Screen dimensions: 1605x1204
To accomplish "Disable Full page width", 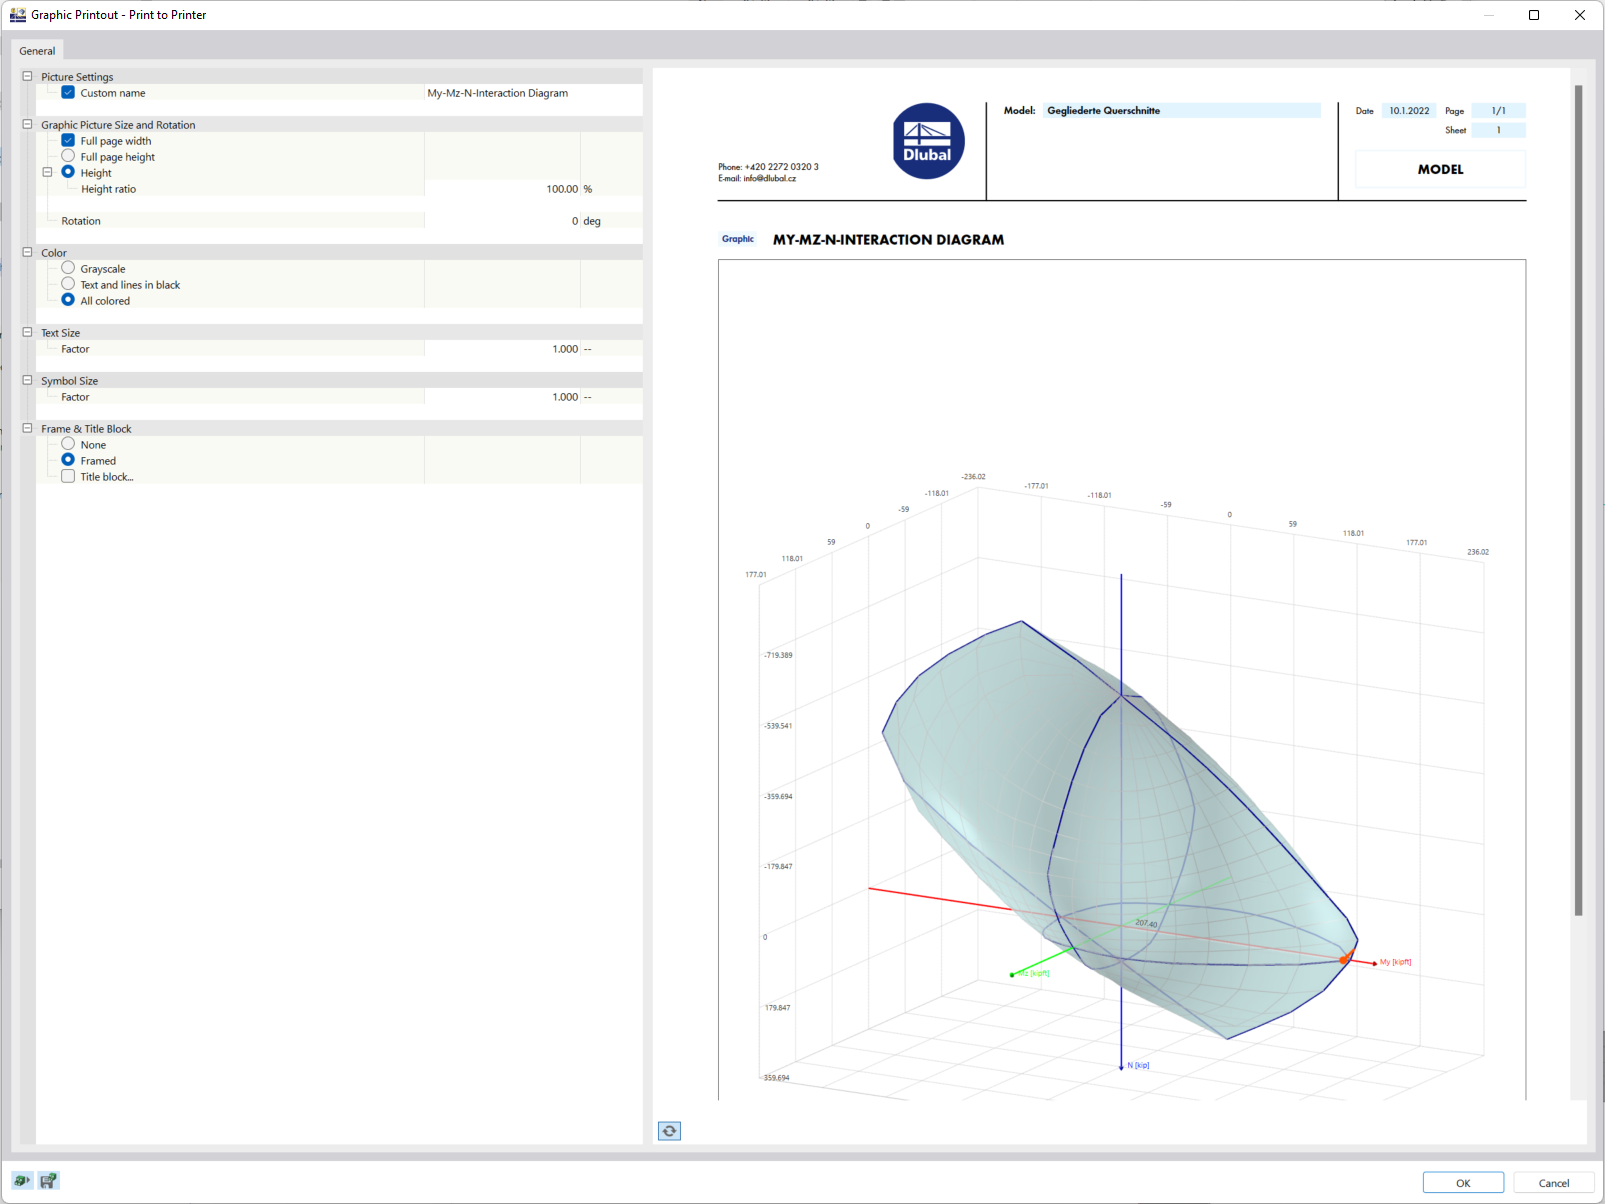I will tap(67, 140).
